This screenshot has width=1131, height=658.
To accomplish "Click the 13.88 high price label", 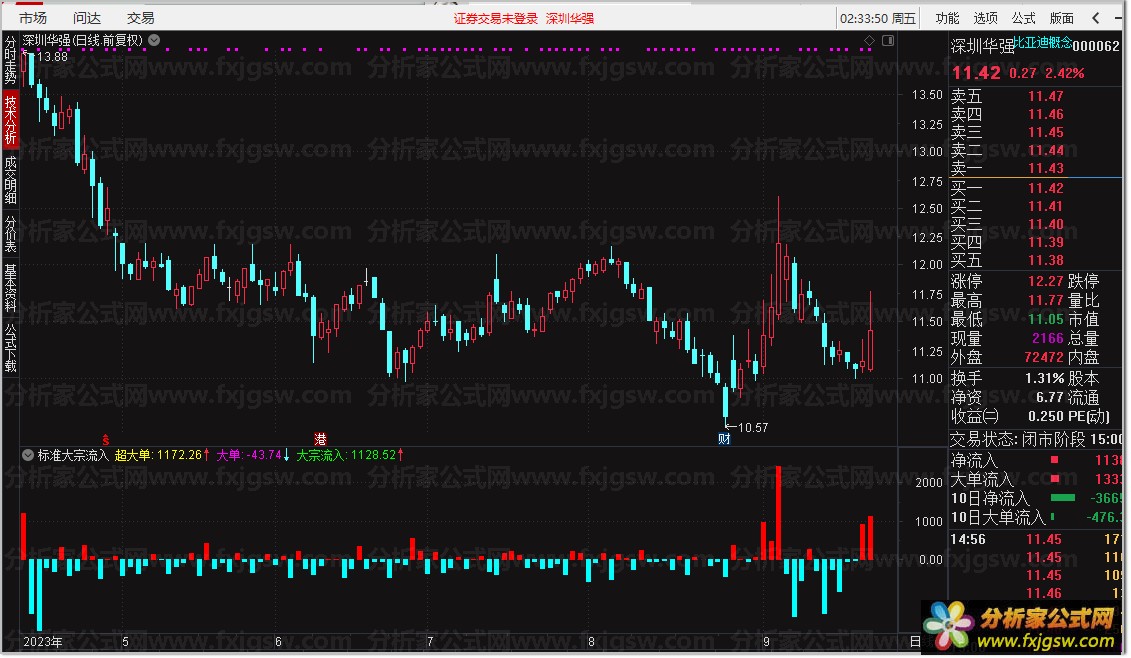I will [x=52, y=56].
